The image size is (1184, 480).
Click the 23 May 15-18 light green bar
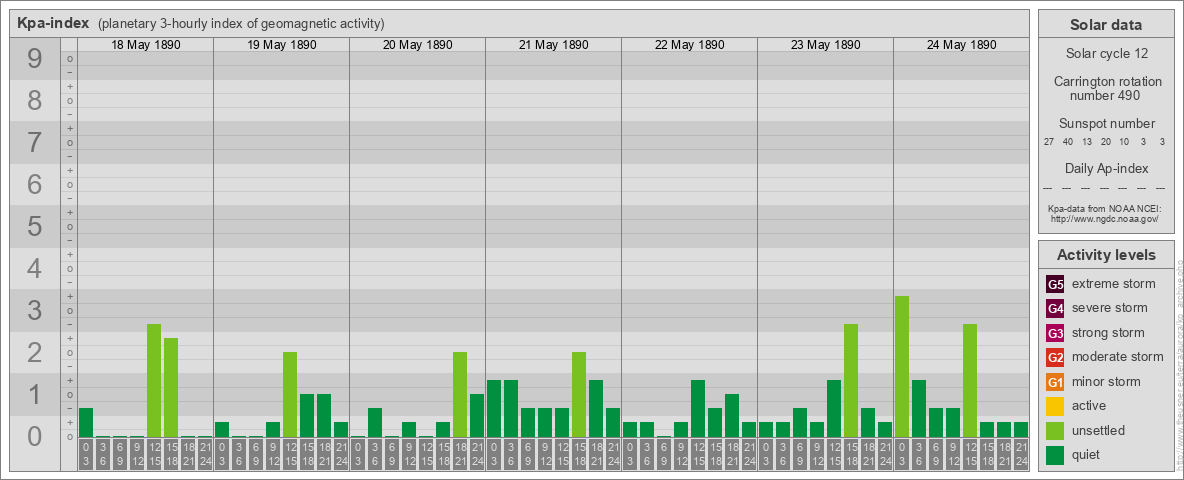[x=851, y=380]
